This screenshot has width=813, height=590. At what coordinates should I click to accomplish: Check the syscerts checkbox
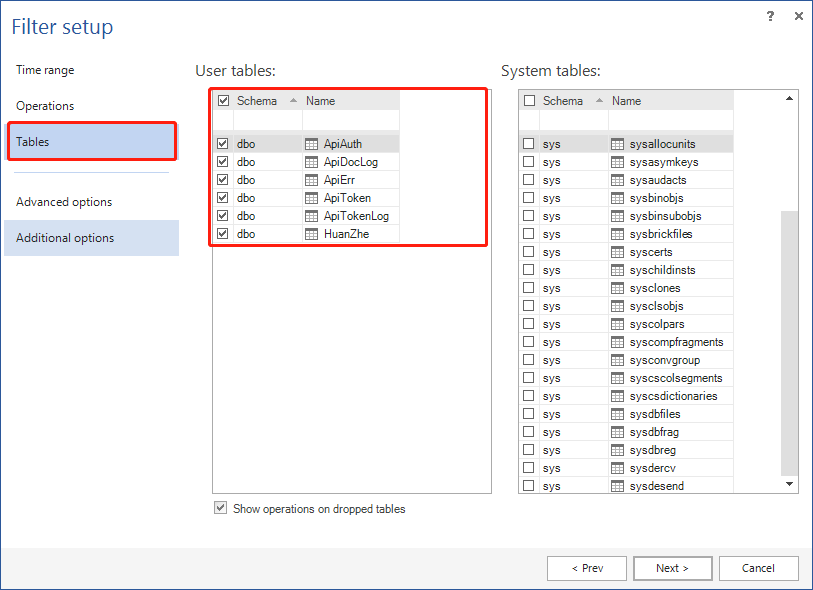pyautogui.click(x=528, y=251)
